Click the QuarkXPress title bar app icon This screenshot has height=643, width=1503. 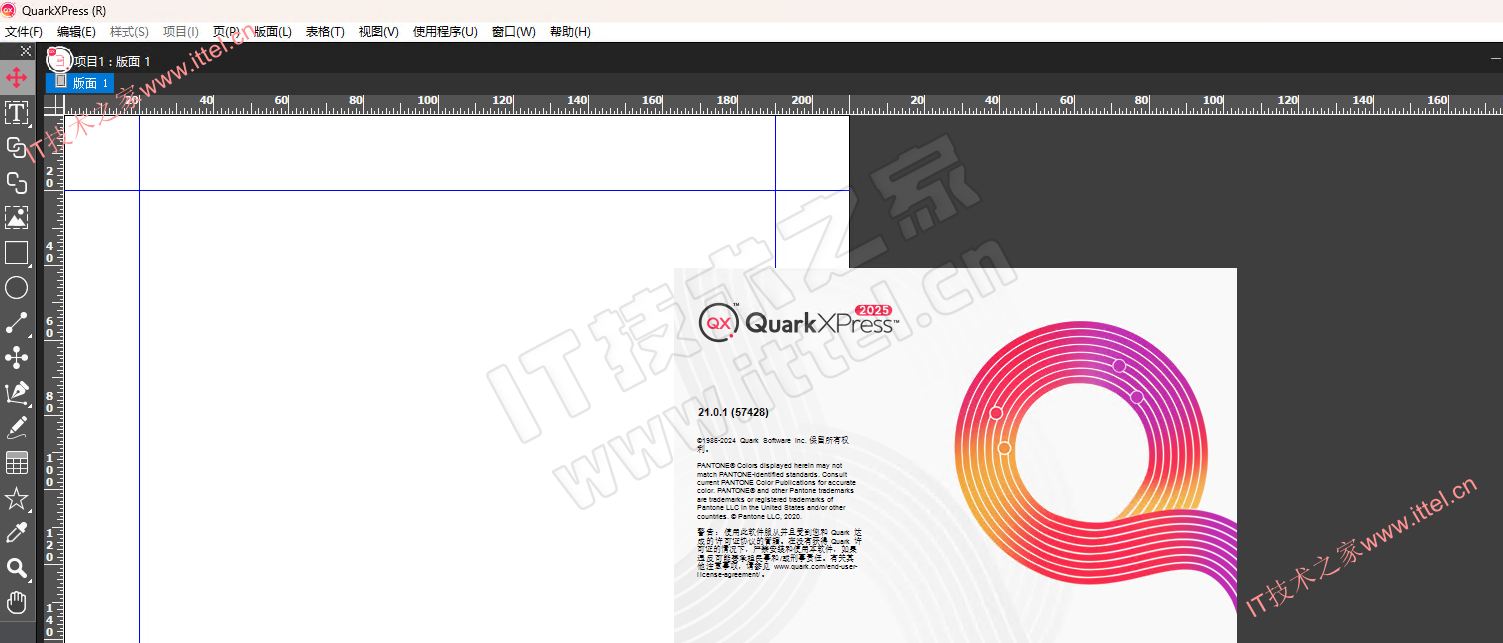[9, 10]
